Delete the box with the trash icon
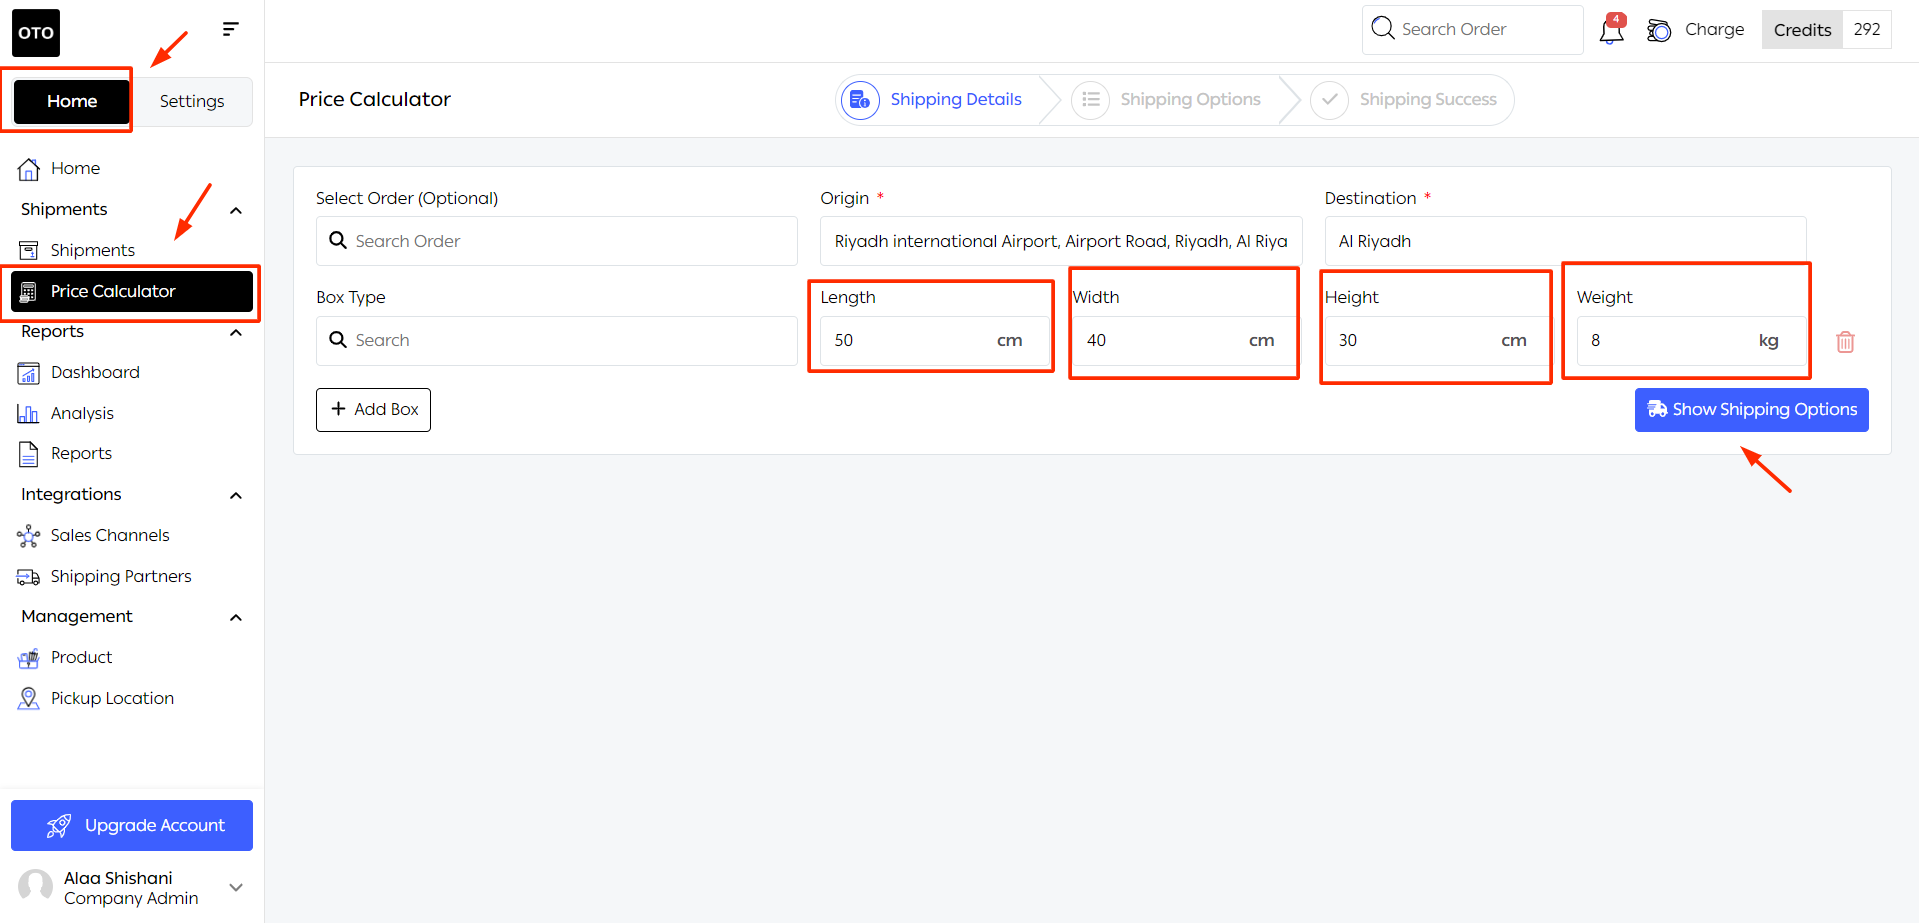Viewport: 1919px width, 923px height. (1846, 342)
